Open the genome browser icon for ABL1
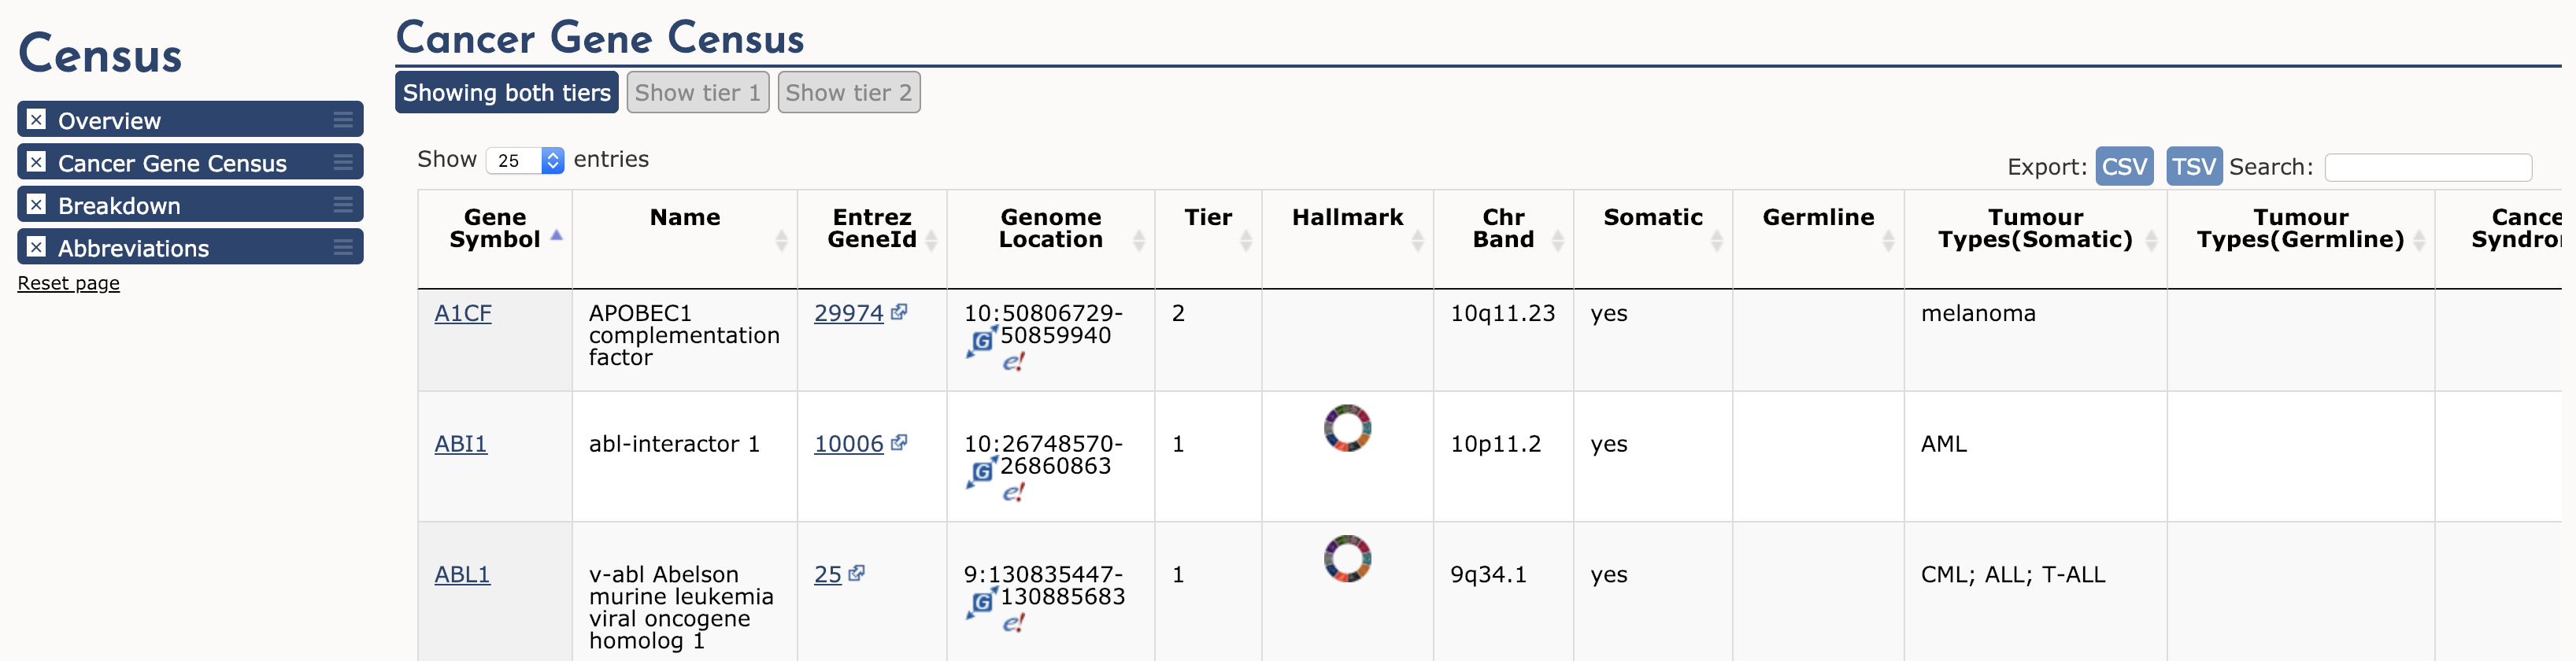 pos(982,602)
